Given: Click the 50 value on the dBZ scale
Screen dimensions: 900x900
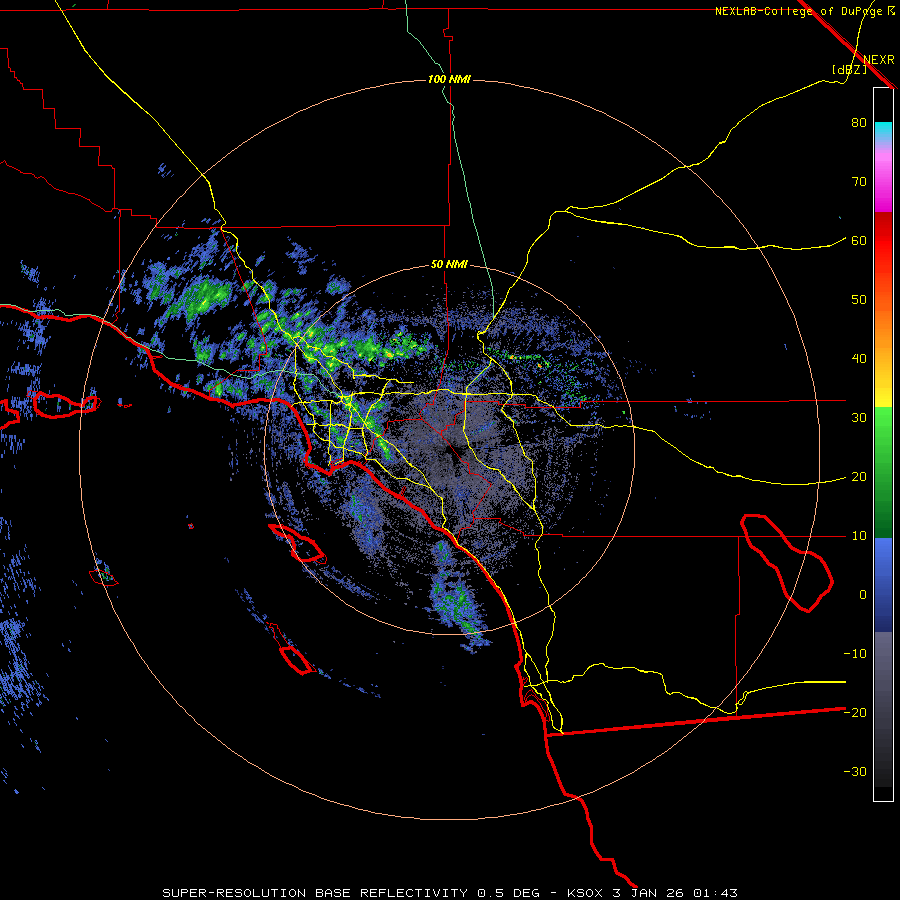Looking at the screenshot, I should [x=859, y=300].
